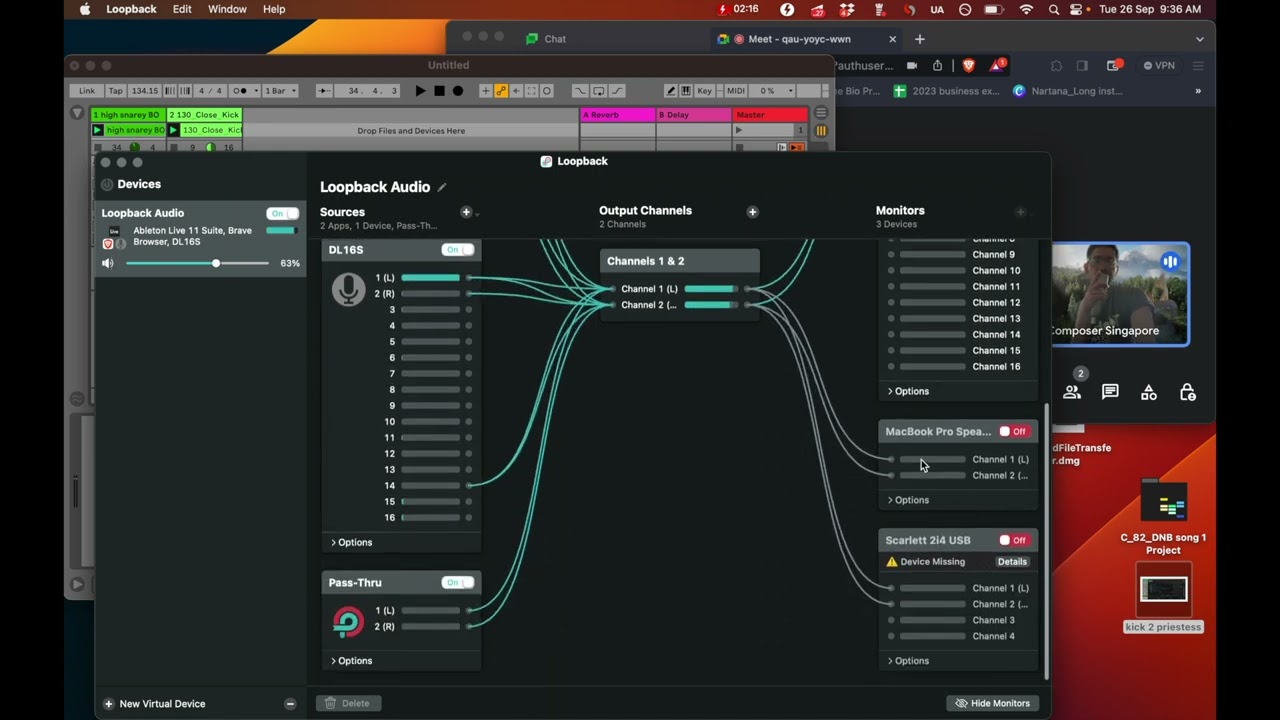Open Brave tab search chevron
Screen dimensions: 1280x720
[x=1199, y=39]
